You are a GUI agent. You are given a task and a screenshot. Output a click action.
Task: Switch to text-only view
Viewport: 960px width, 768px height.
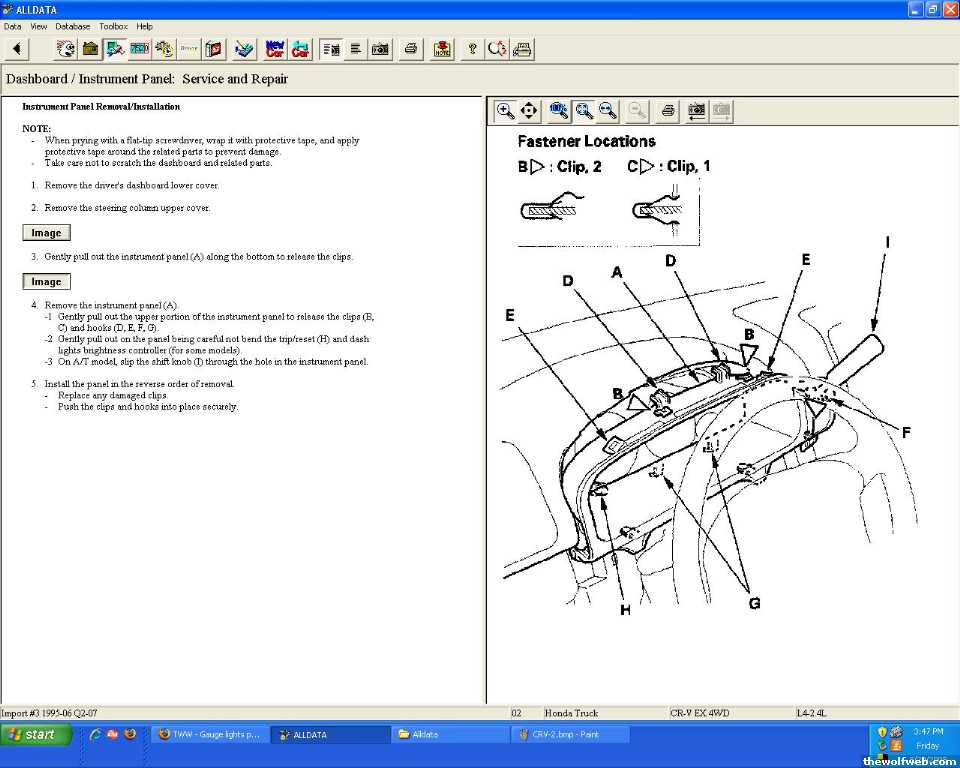(355, 48)
